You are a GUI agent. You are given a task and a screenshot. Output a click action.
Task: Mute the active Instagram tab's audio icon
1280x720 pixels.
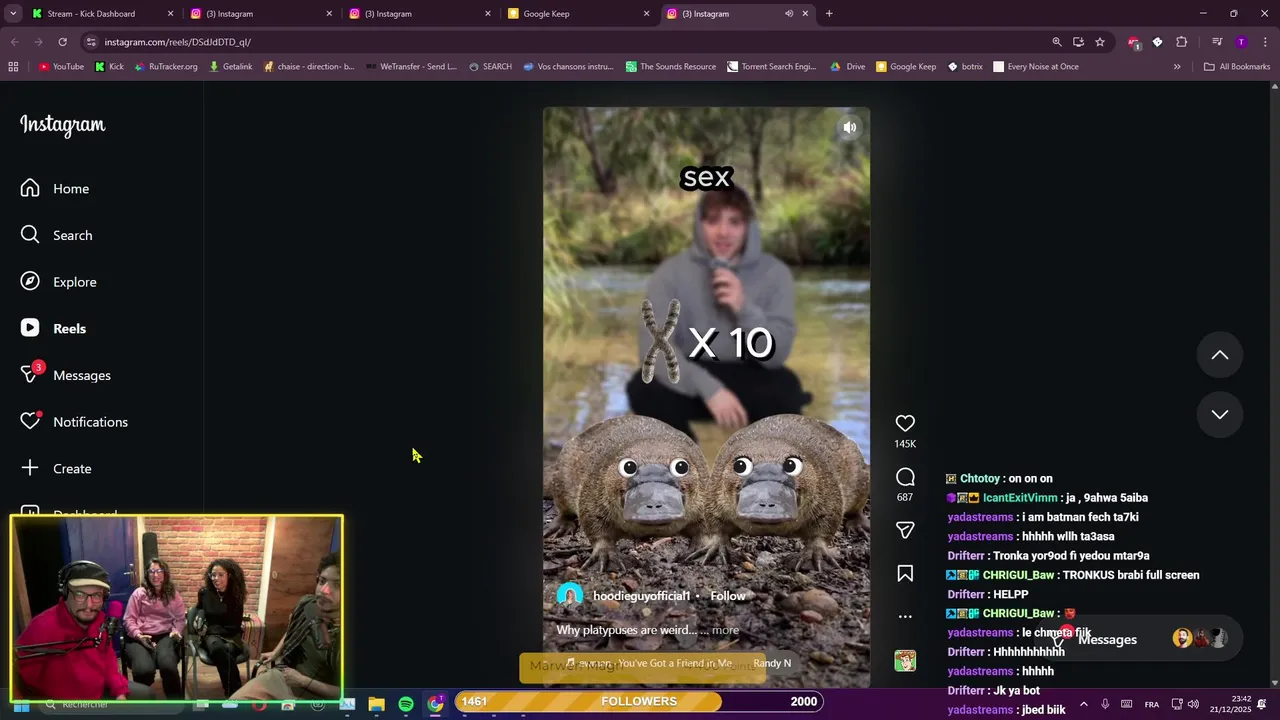click(789, 14)
